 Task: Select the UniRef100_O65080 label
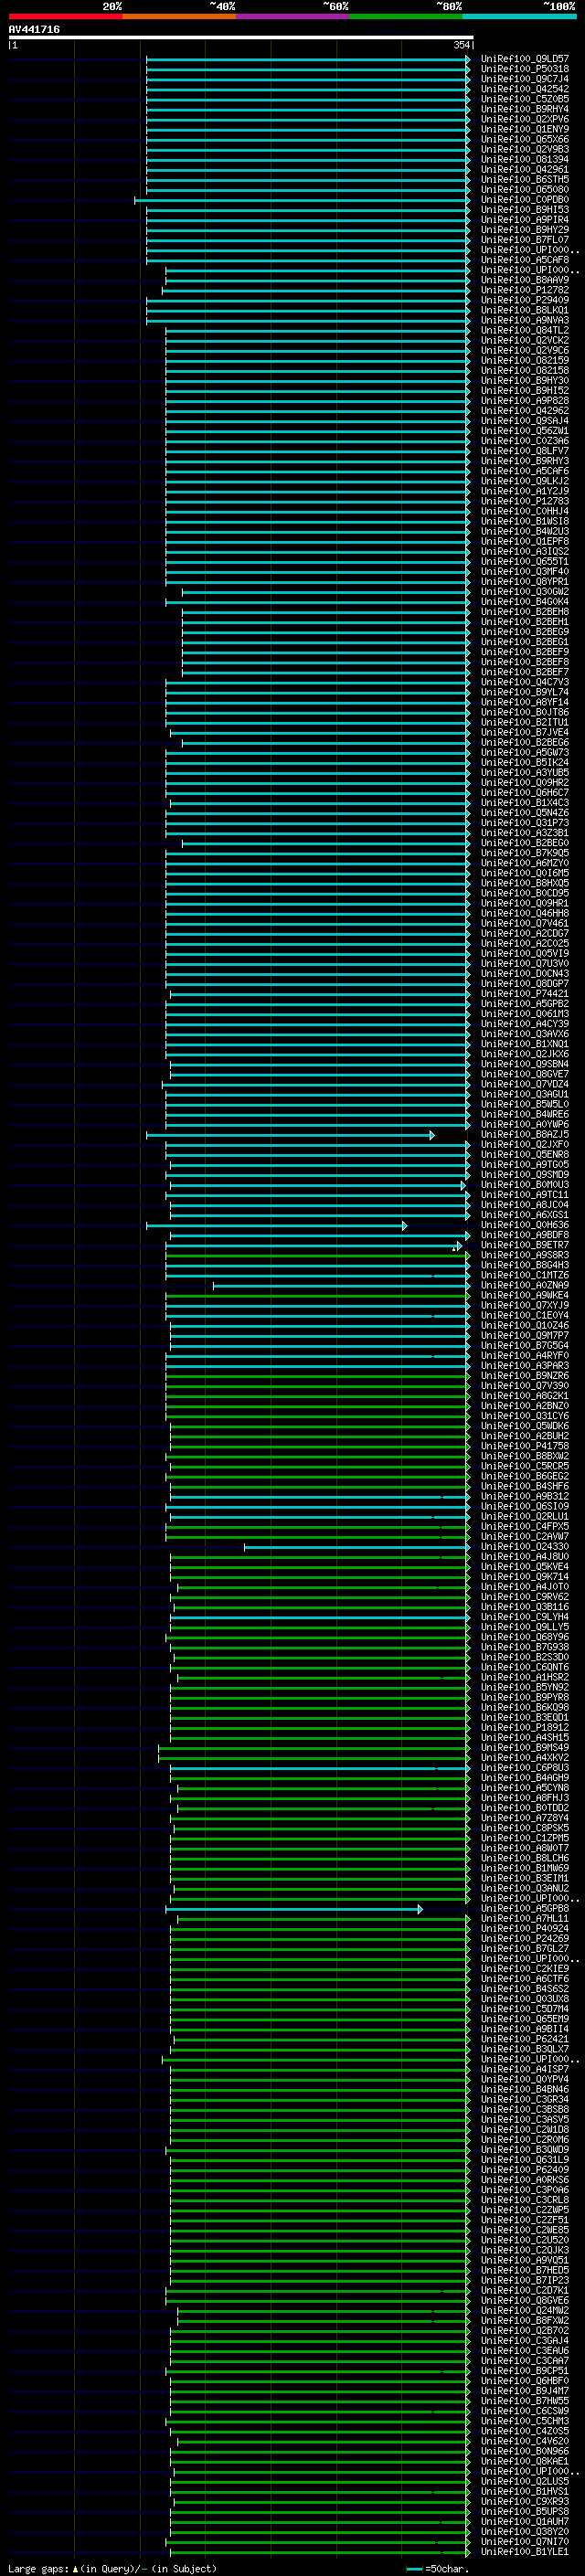pyautogui.click(x=524, y=189)
